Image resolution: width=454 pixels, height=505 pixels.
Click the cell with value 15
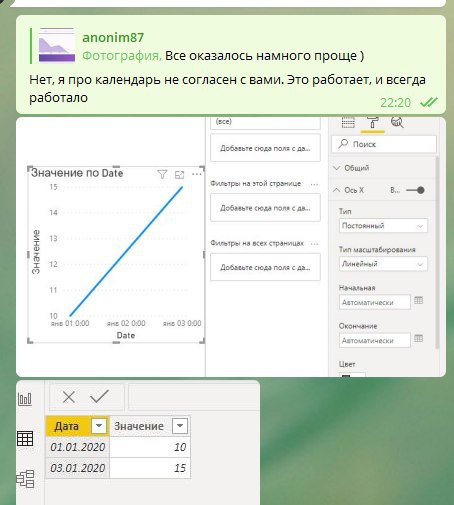coord(150,468)
